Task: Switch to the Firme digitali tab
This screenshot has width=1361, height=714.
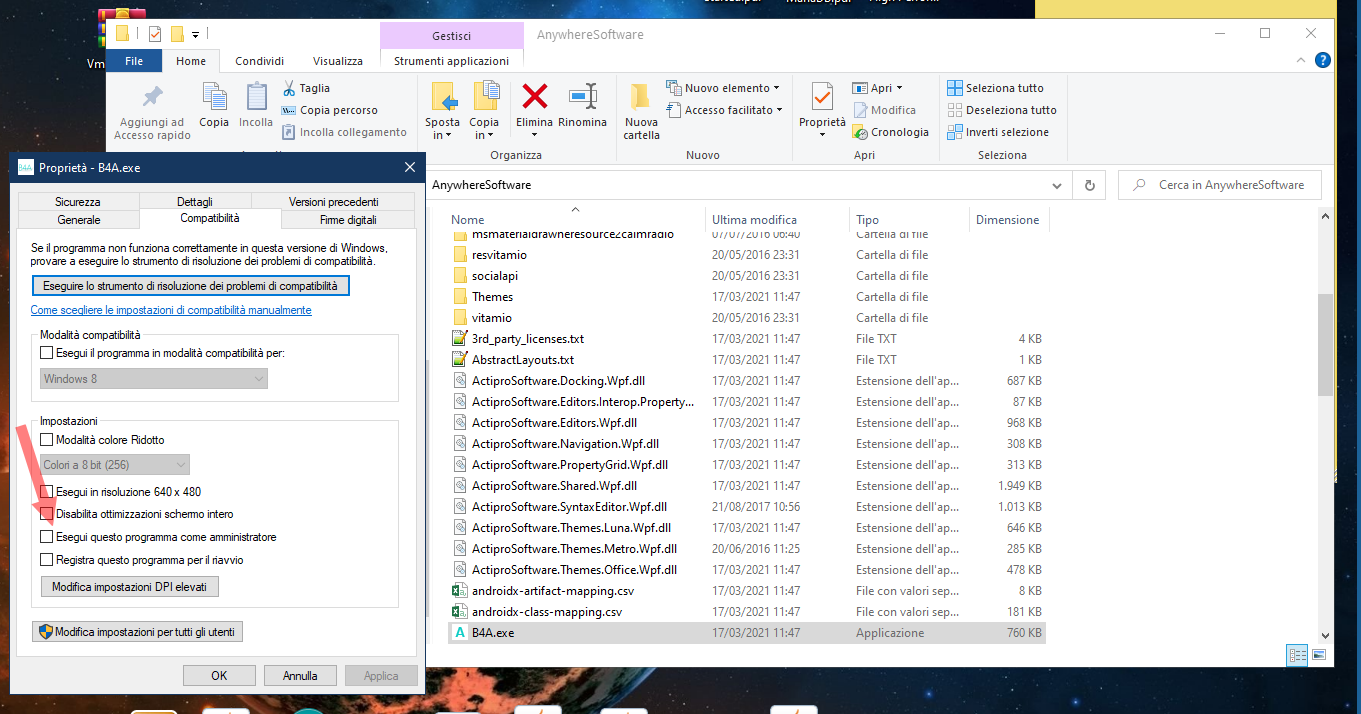Action: [348, 219]
